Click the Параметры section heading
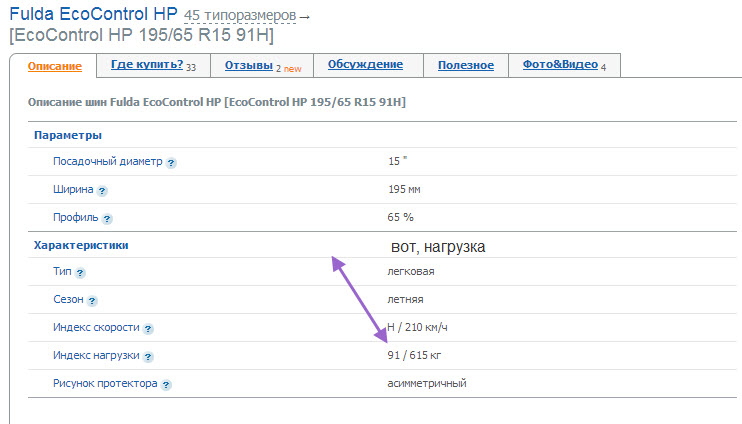The image size is (742, 424). coord(68,135)
